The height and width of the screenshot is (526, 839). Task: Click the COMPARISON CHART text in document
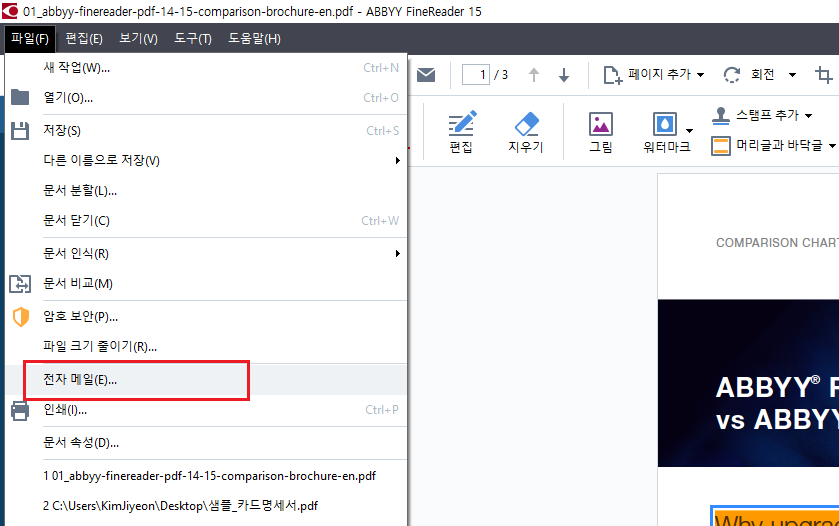pos(777,243)
